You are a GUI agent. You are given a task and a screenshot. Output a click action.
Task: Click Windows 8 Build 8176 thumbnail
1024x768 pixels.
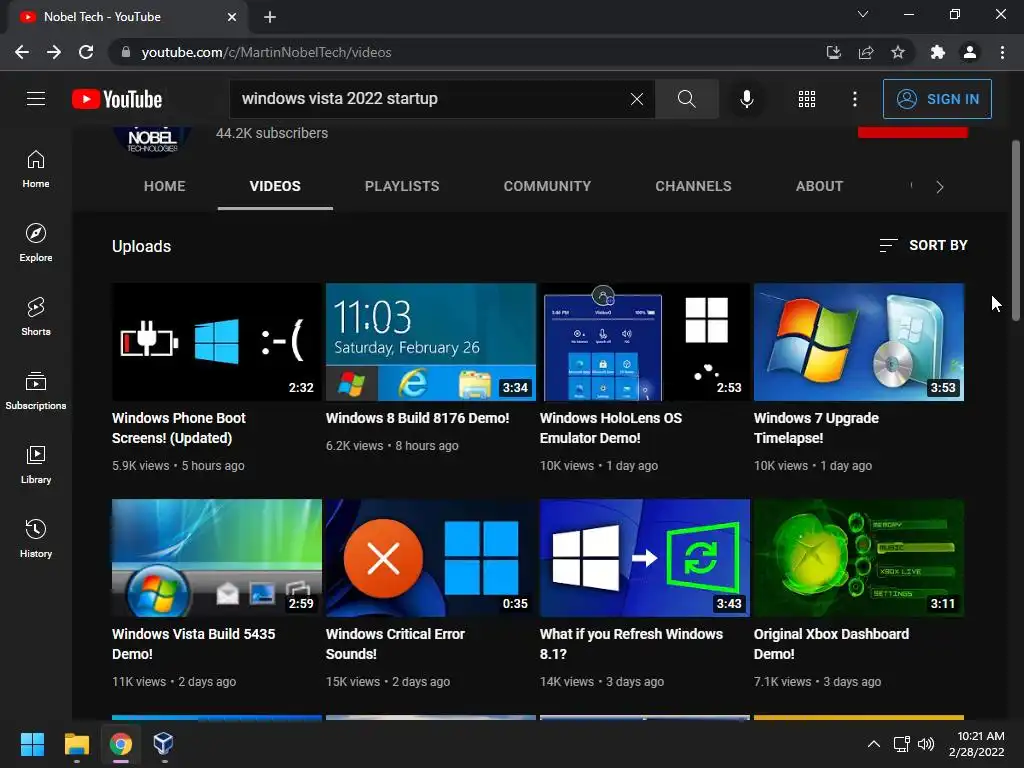click(x=431, y=342)
